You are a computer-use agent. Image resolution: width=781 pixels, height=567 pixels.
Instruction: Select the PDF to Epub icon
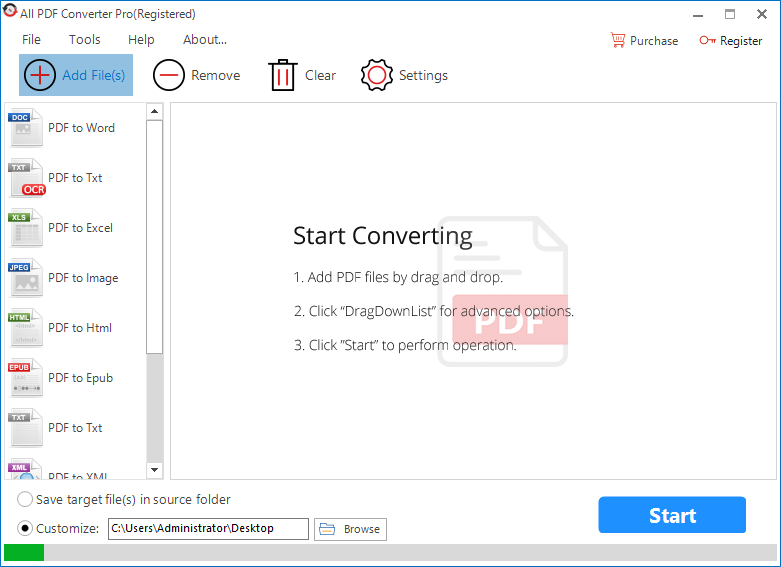(x=25, y=378)
